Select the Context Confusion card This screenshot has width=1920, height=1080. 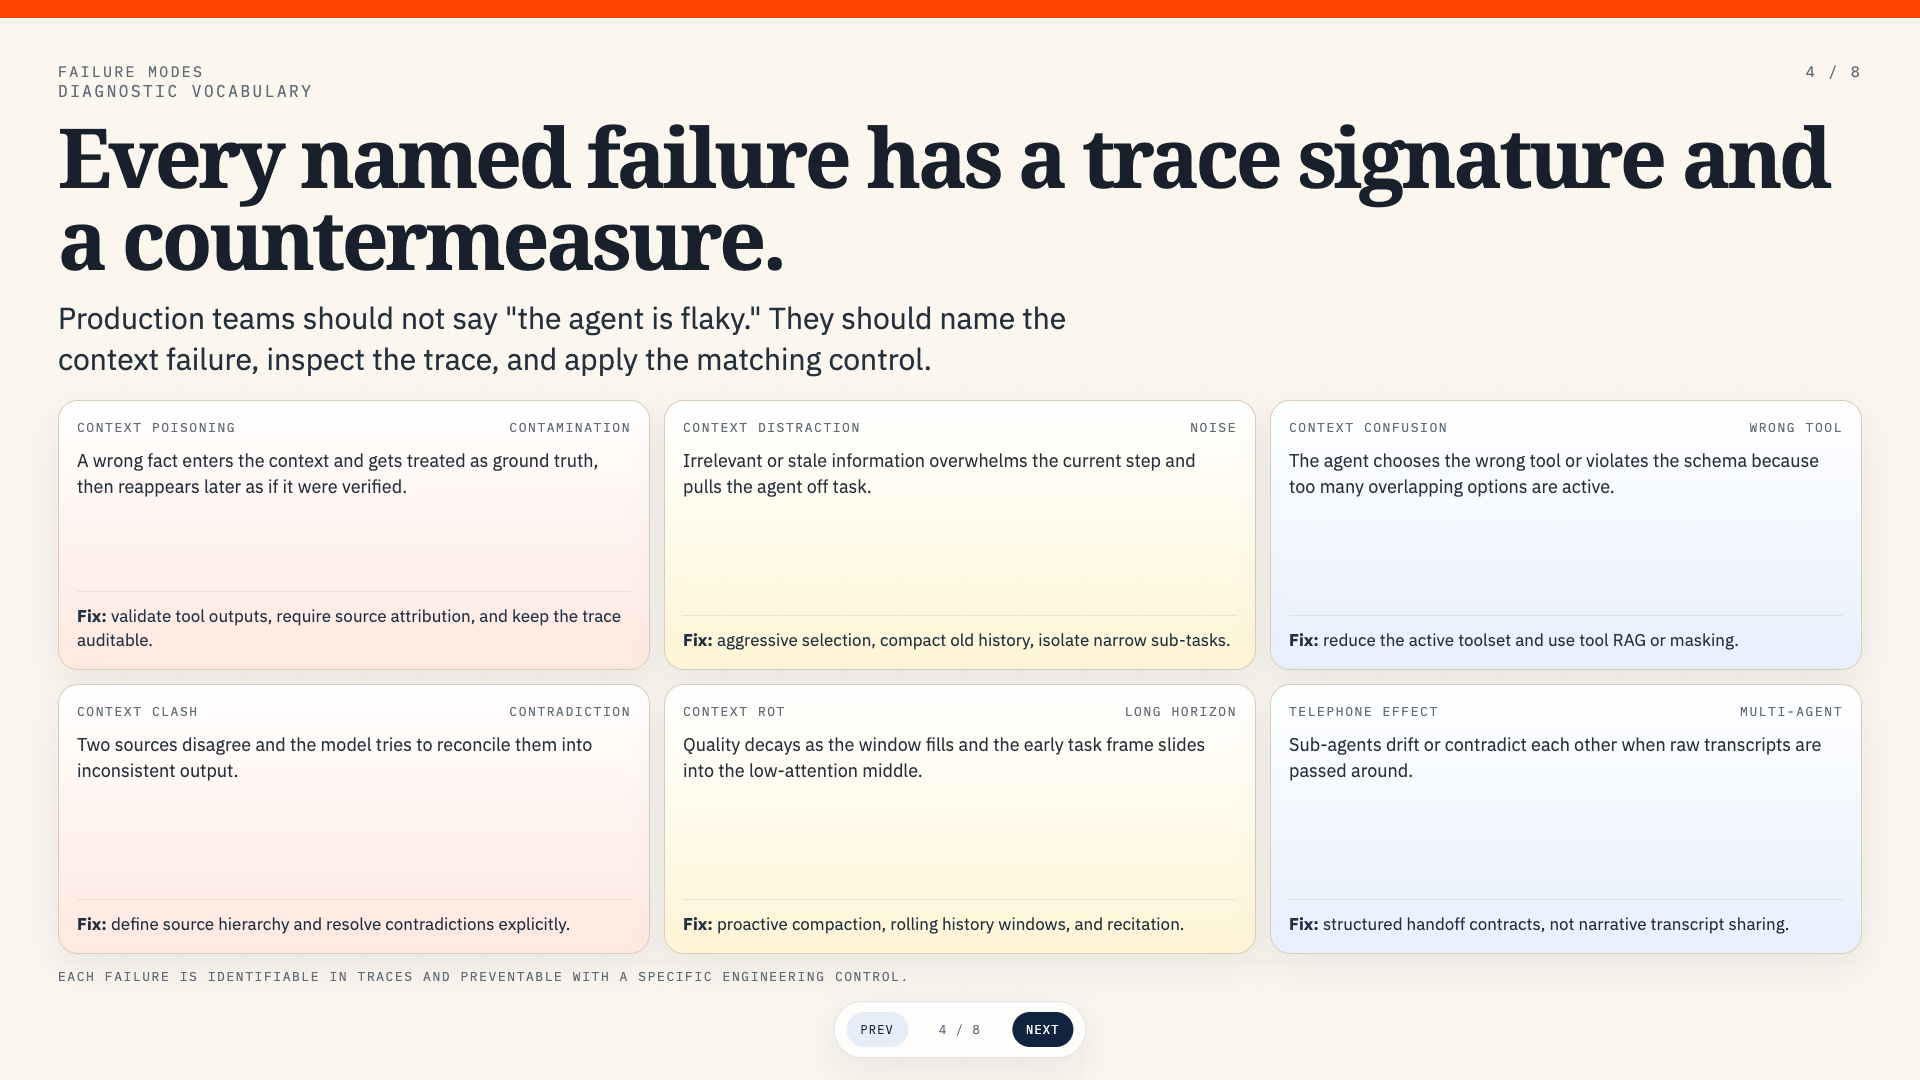pos(1566,535)
